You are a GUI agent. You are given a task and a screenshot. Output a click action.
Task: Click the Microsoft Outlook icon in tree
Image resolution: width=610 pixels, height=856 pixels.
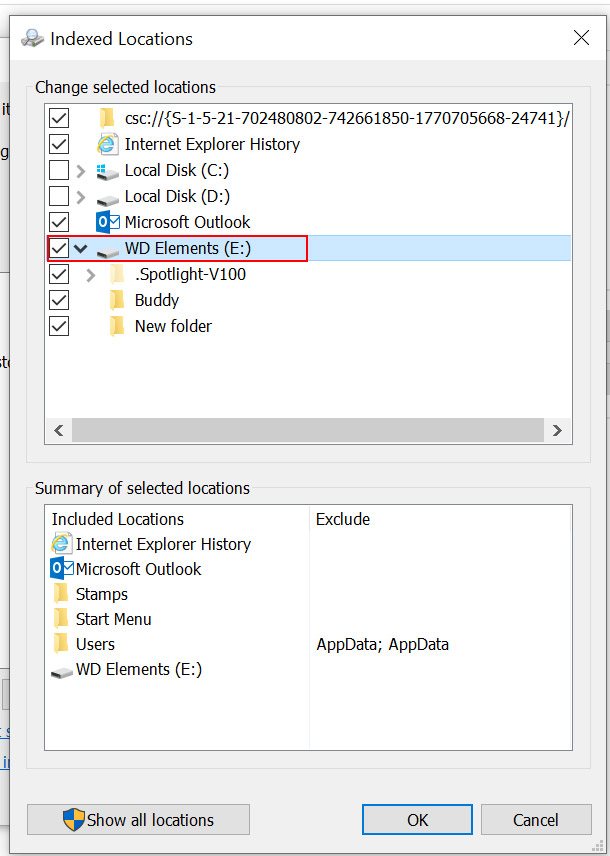pos(108,222)
